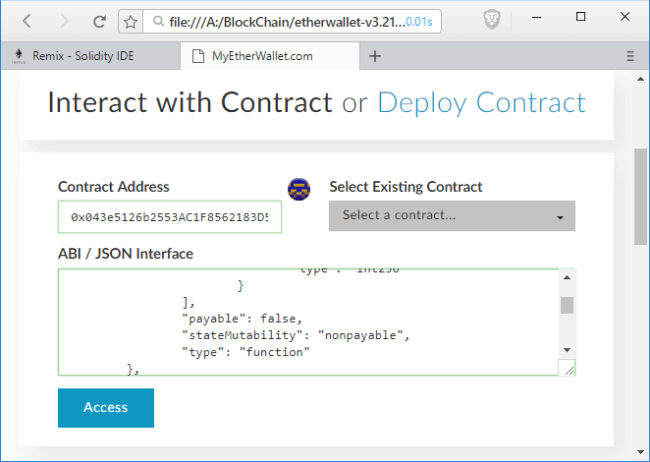Select the MyEtherWallet.com tab
Image resolution: width=650 pixels, height=462 pixels.
click(262, 56)
